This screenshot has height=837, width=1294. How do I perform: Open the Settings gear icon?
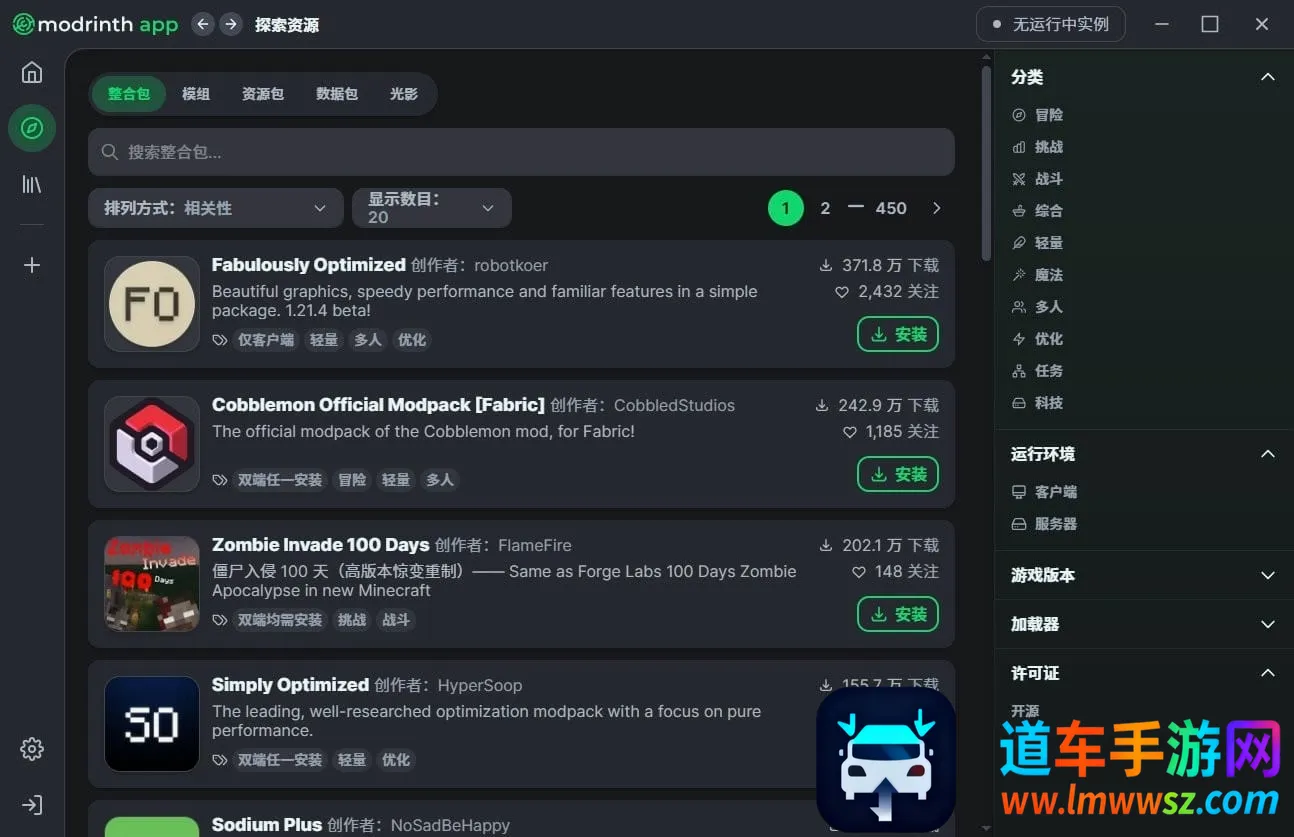click(32, 749)
